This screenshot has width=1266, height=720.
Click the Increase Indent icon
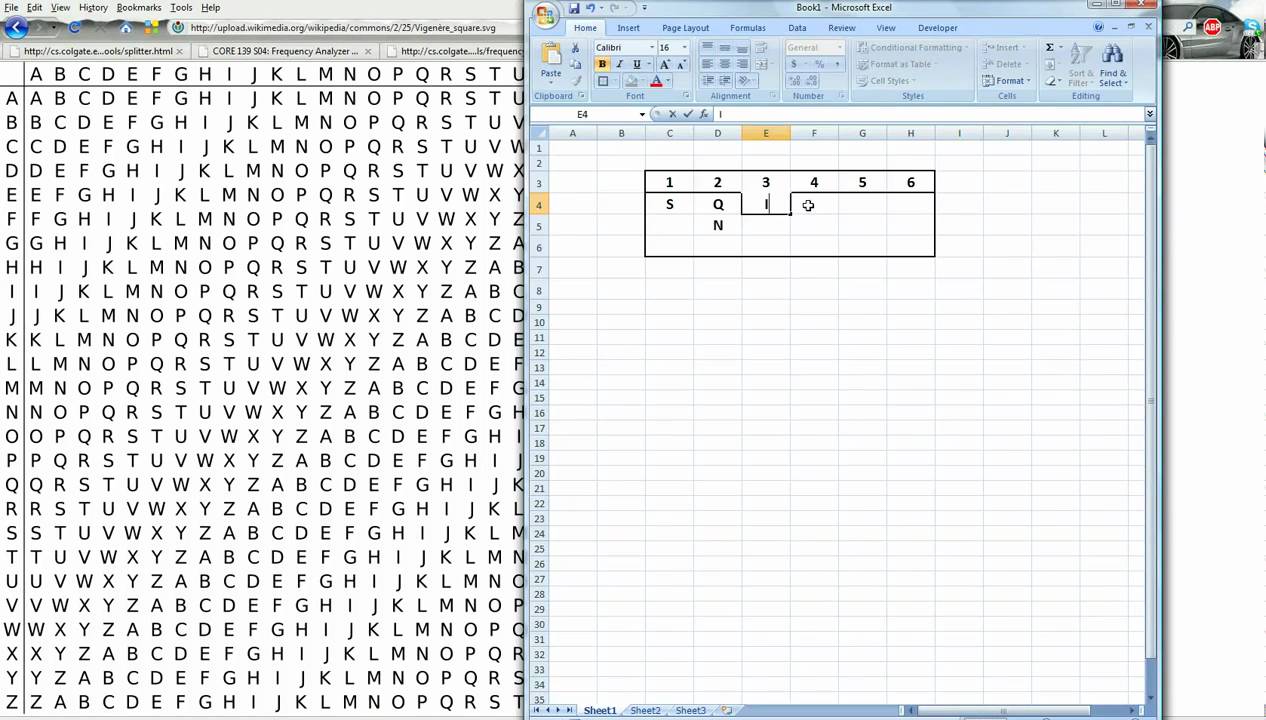725,81
